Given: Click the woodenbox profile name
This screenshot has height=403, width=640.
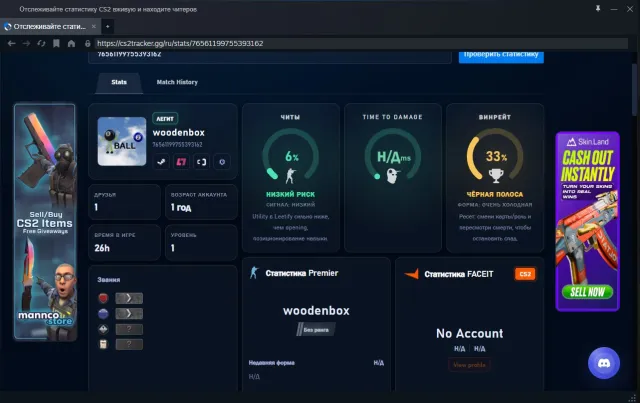Looking at the screenshot, I should click(x=179, y=132).
